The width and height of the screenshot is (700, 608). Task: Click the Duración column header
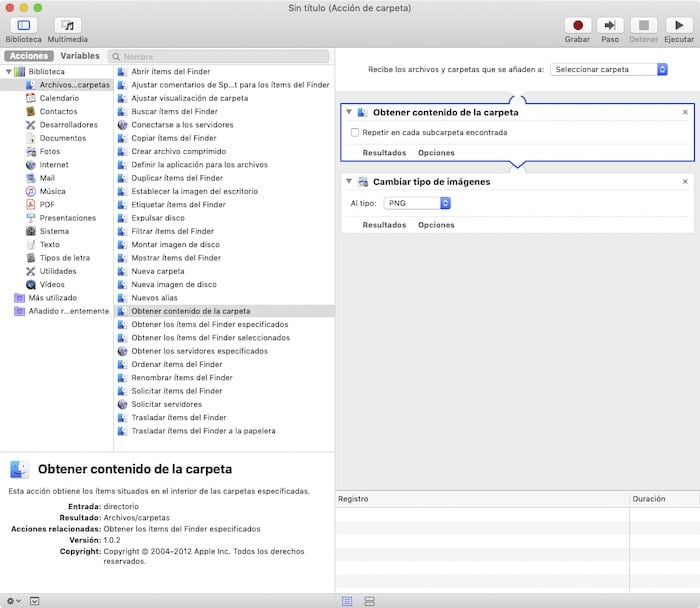[650, 498]
